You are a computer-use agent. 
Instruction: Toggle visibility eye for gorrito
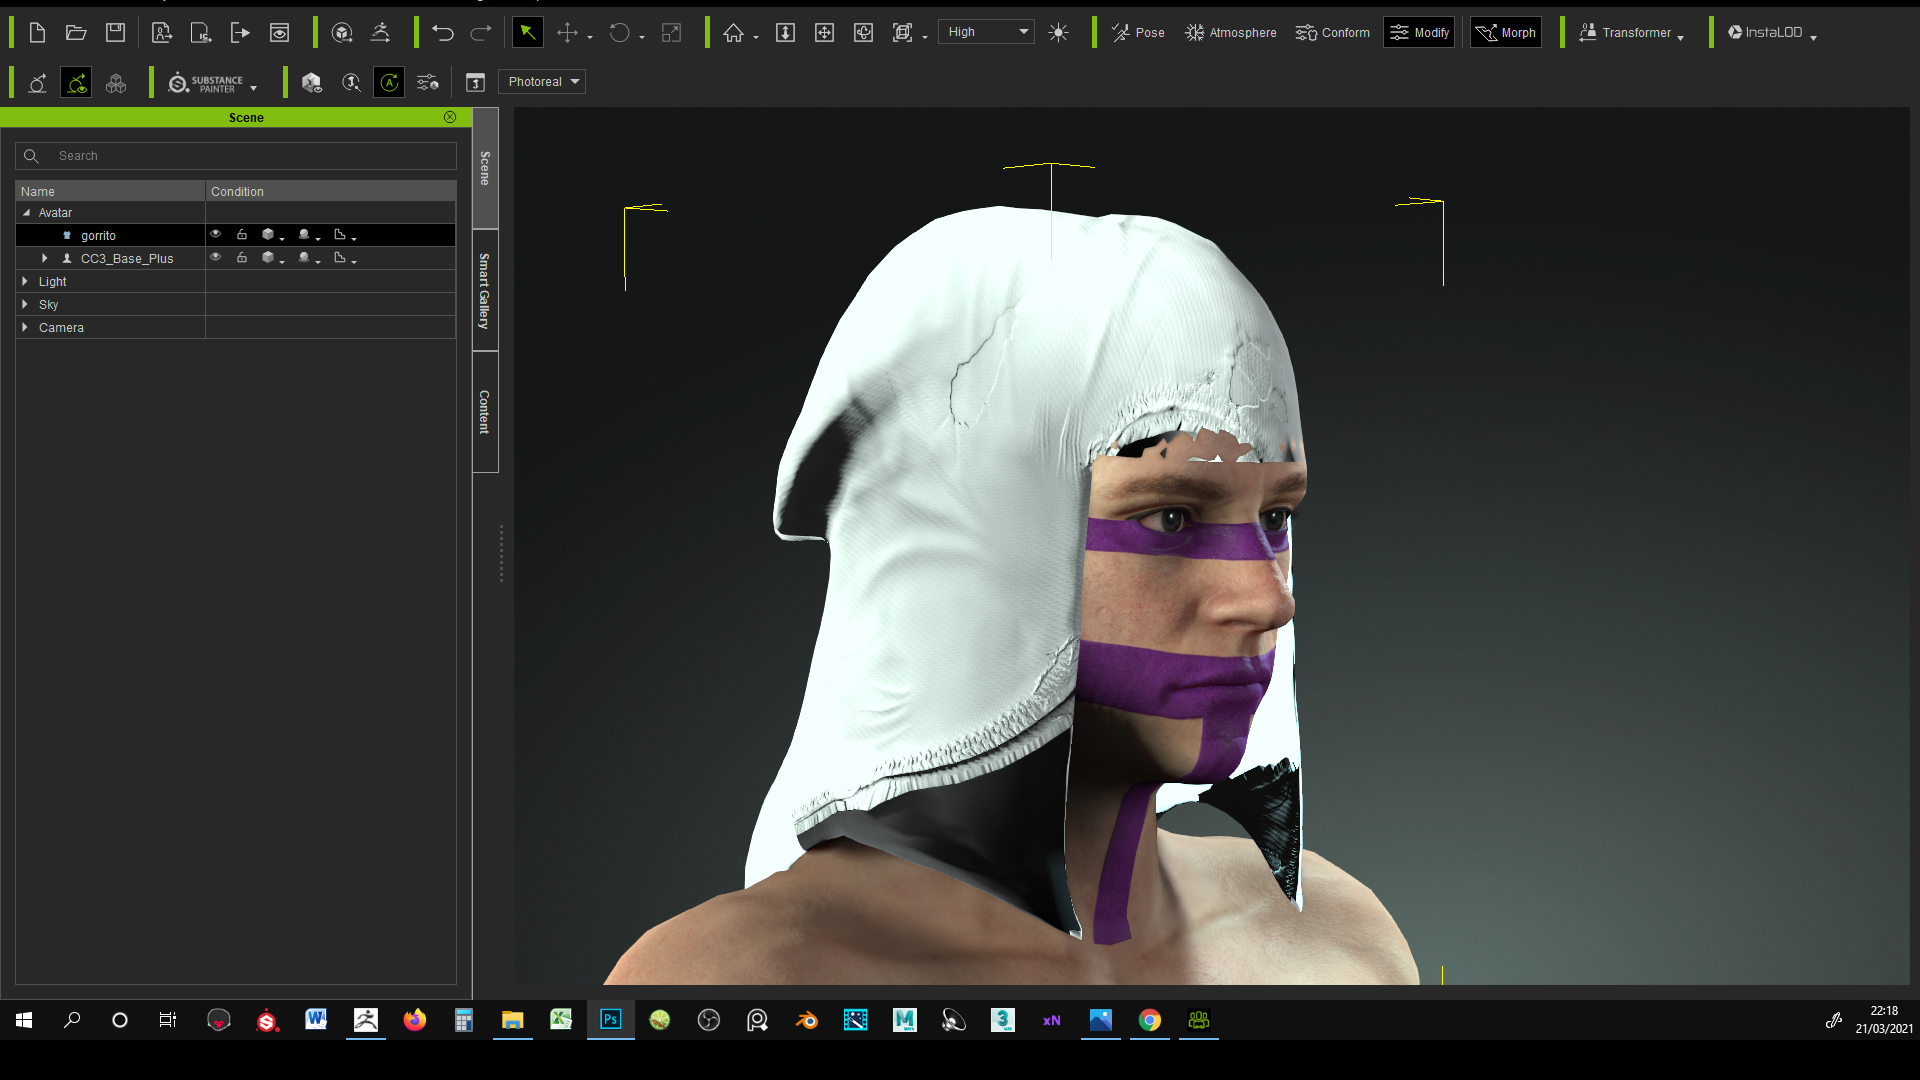(215, 235)
